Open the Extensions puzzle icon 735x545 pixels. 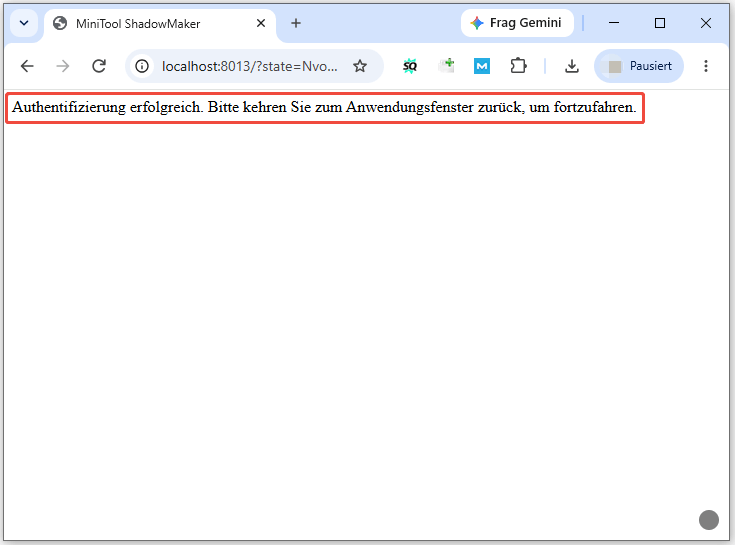coord(518,66)
